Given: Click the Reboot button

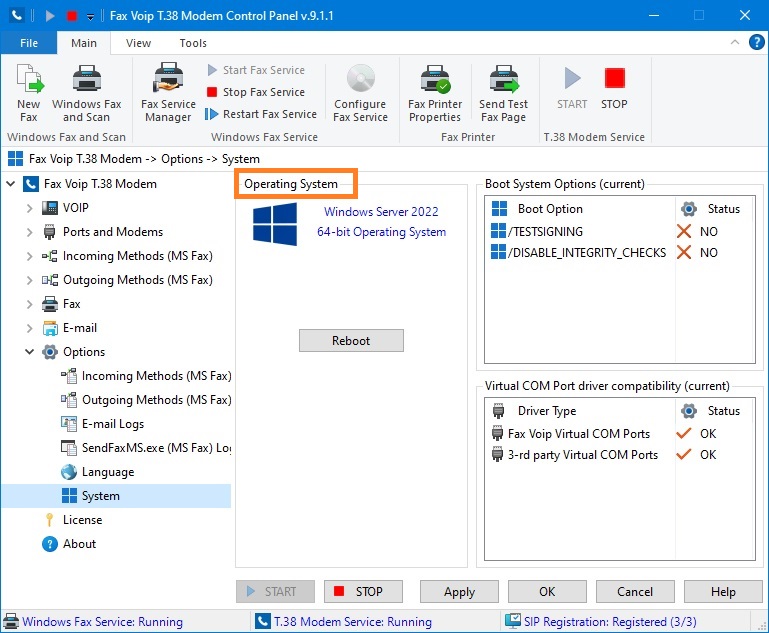Looking at the screenshot, I should (351, 341).
